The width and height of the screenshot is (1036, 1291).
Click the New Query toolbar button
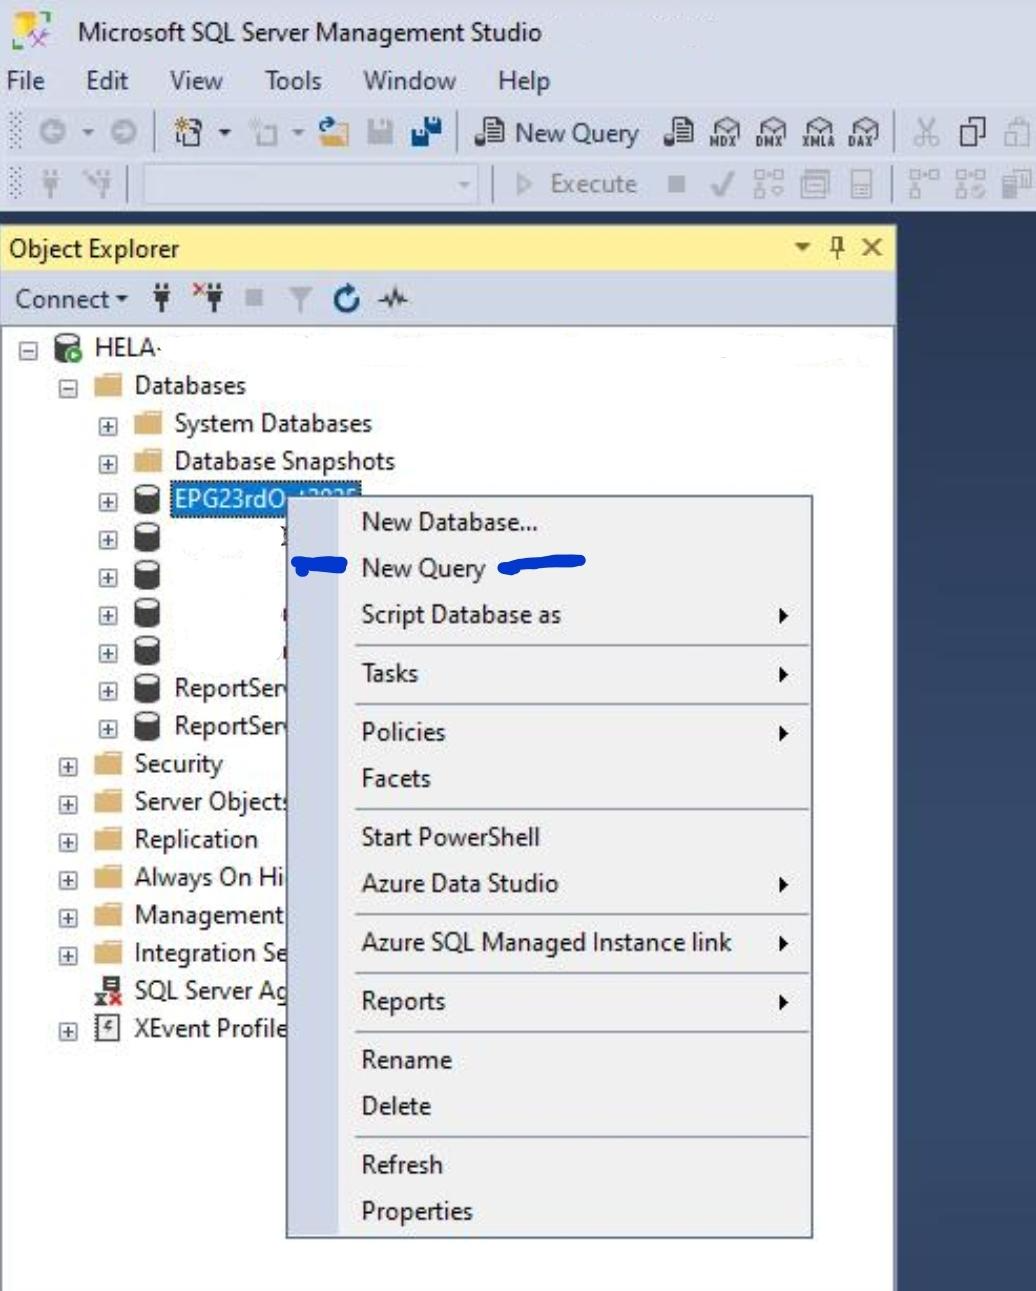(x=557, y=133)
